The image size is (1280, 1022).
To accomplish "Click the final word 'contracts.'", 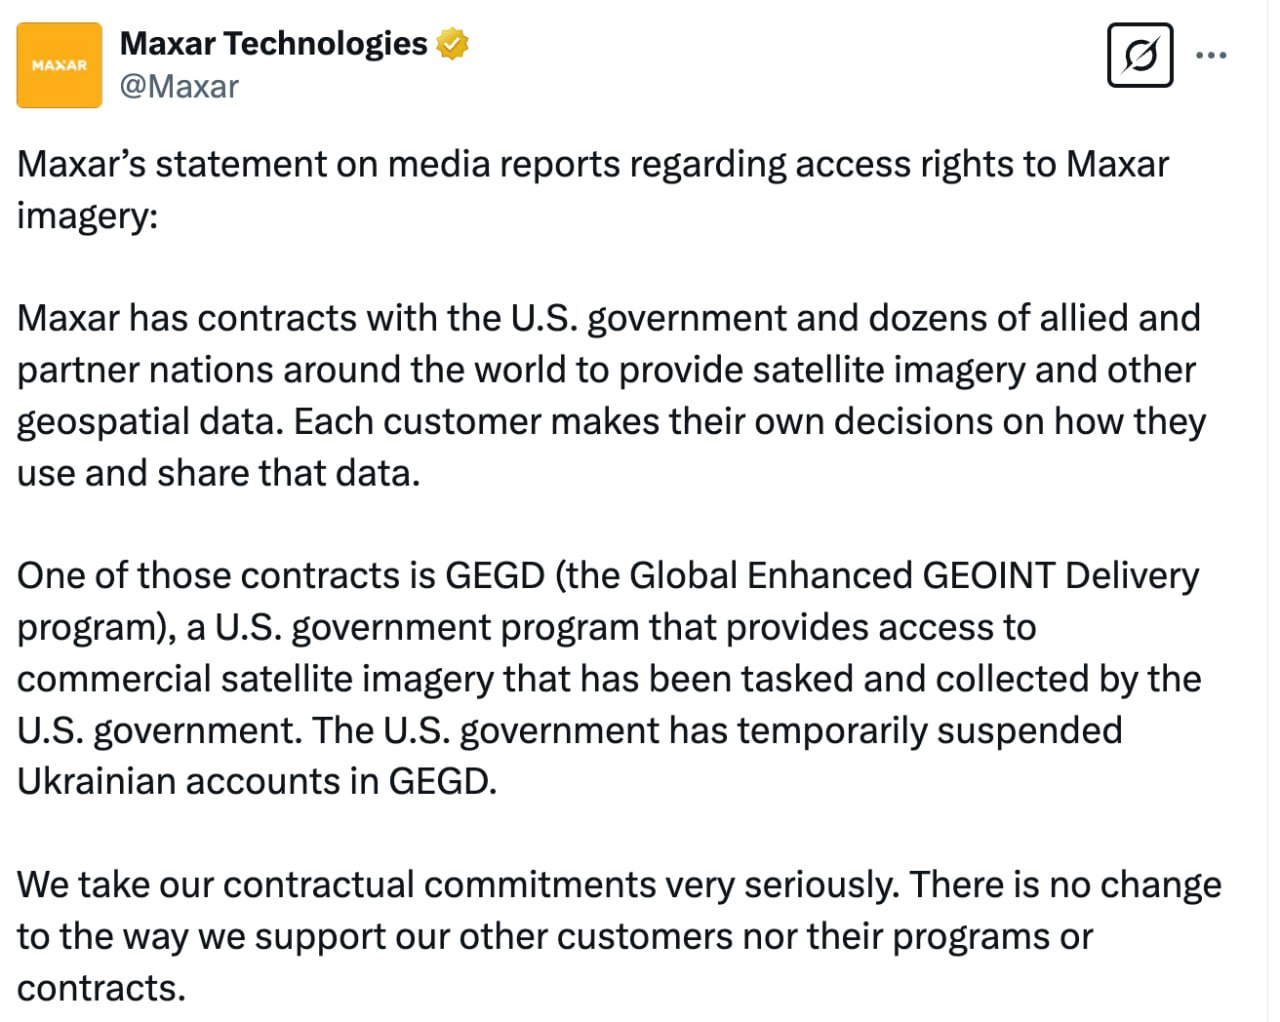I will point(101,989).
